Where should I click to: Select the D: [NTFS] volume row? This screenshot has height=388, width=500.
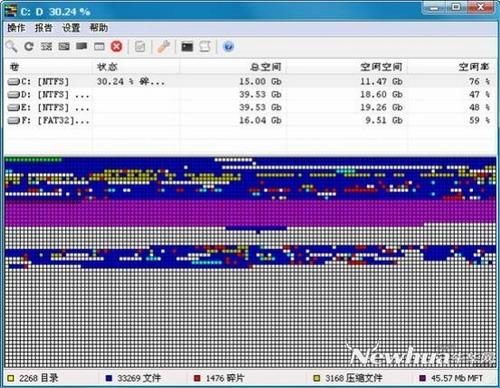pyautogui.click(x=250, y=94)
